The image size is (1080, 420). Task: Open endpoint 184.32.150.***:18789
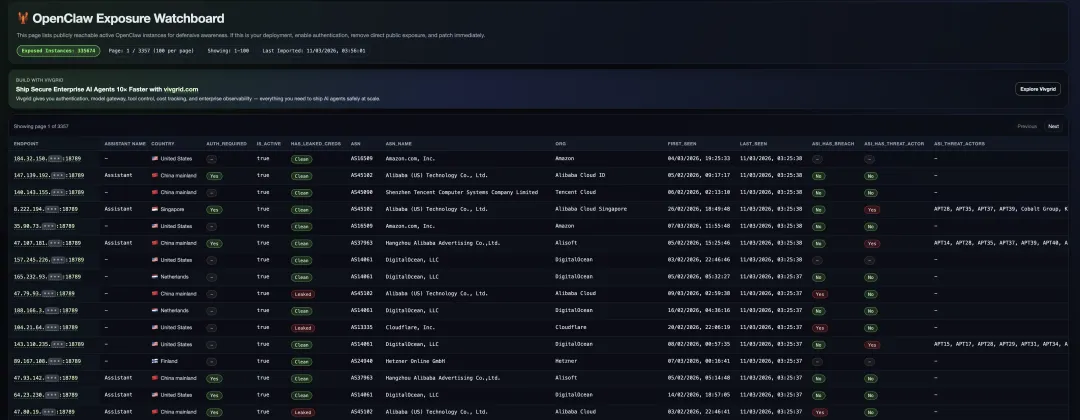[x=49, y=158]
